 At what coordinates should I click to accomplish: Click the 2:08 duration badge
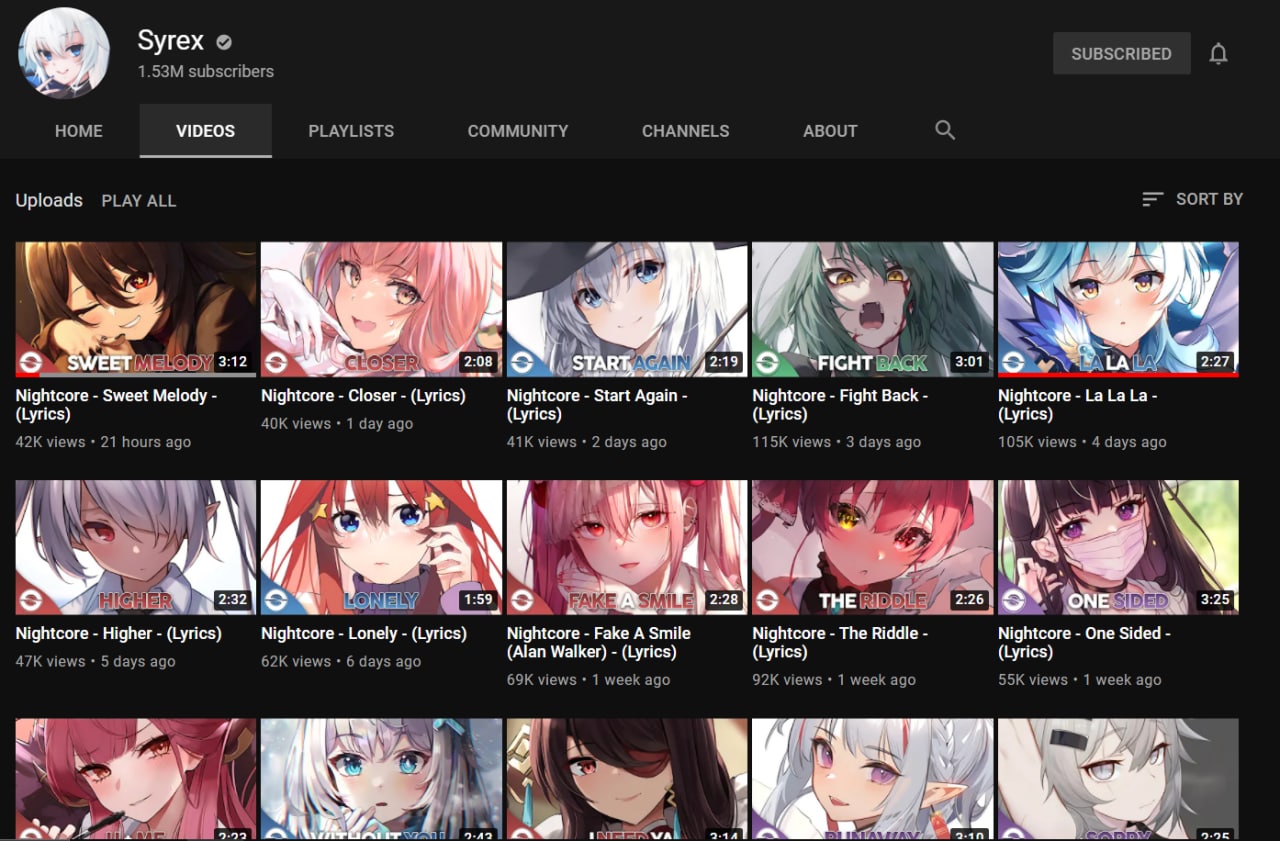[478, 362]
